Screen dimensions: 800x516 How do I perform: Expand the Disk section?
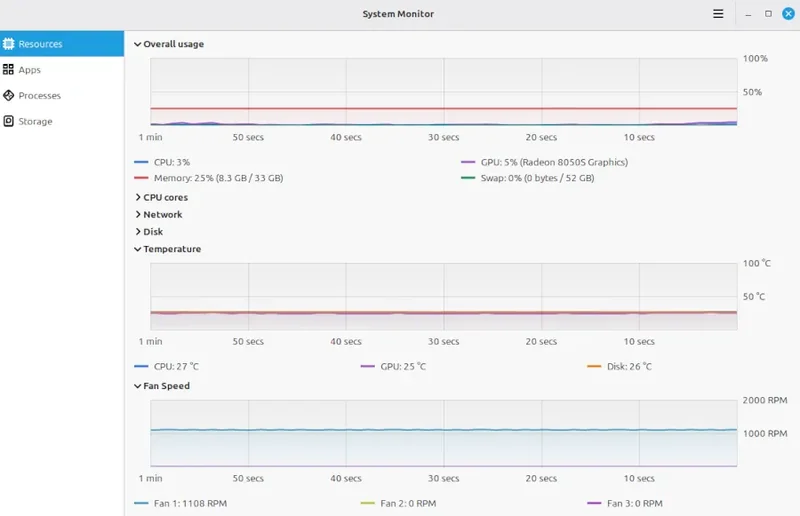click(x=148, y=232)
